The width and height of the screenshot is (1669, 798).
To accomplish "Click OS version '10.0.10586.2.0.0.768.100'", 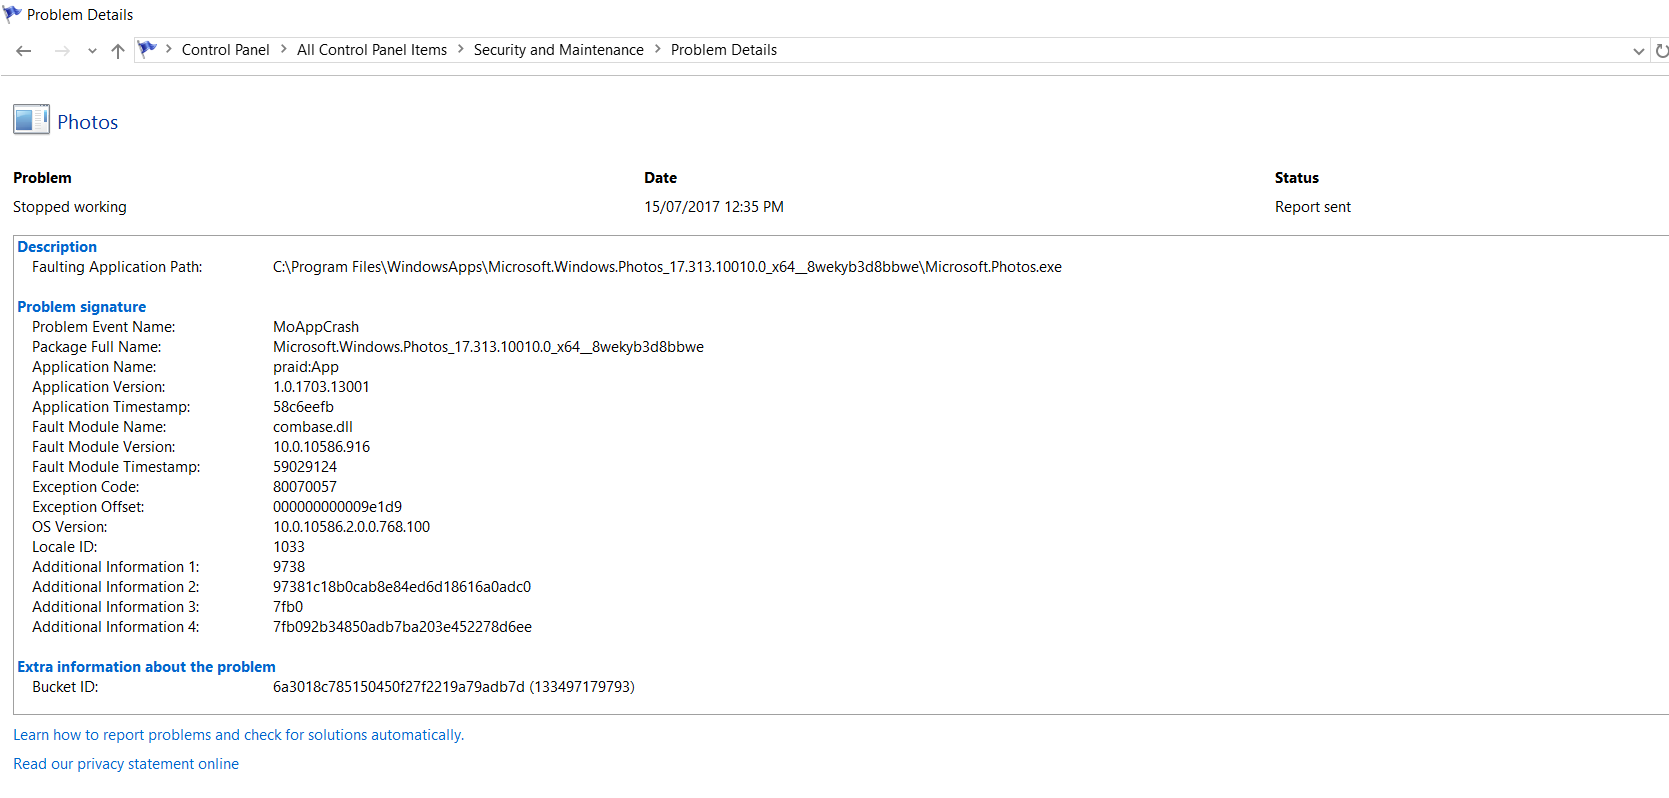I will coord(351,527).
